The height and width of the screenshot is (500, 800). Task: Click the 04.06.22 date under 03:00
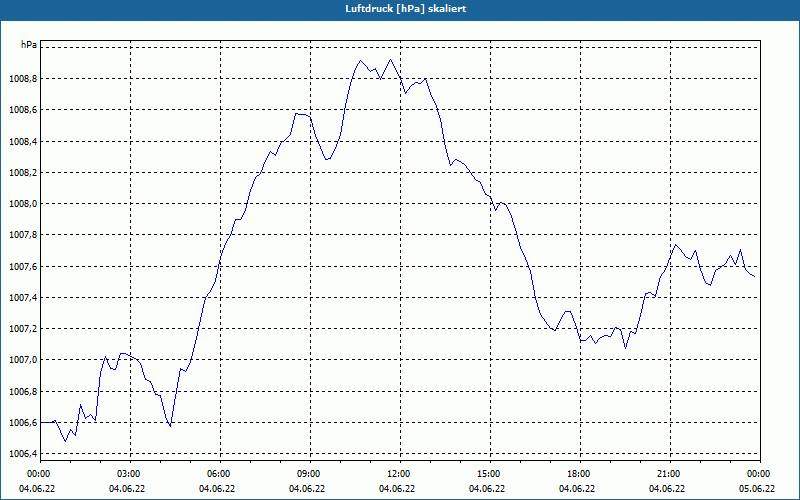click(127, 489)
